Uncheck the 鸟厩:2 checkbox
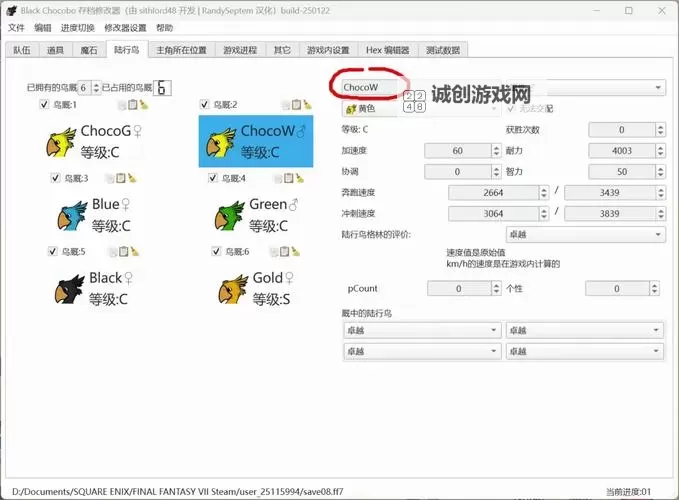The image size is (679, 500). (x=205, y=104)
